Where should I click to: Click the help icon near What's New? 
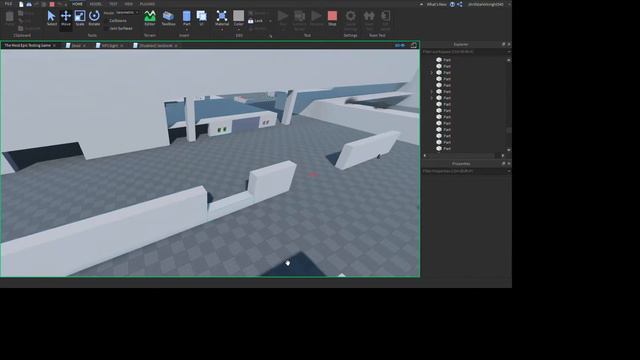(452, 4)
